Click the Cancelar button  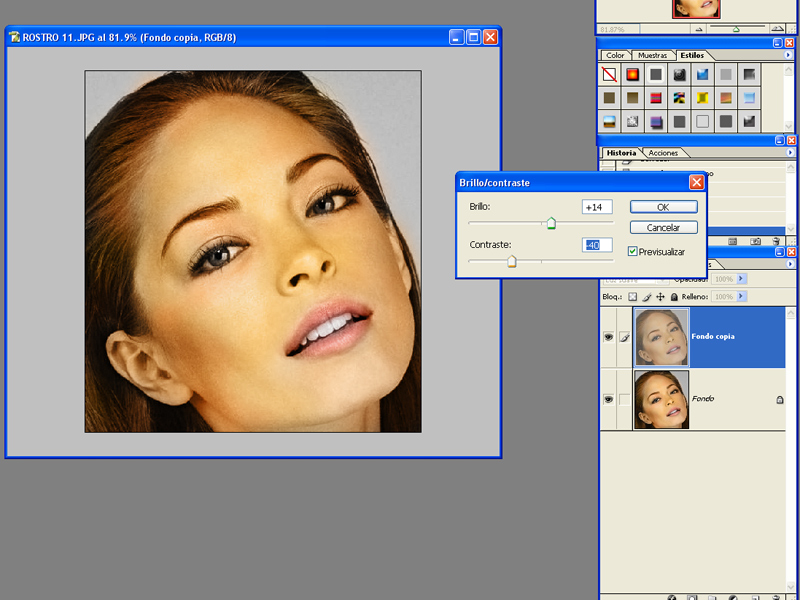[663, 228]
